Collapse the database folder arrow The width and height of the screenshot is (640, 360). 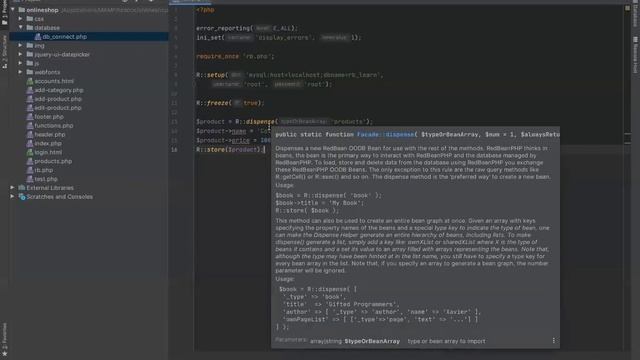pos(20,27)
